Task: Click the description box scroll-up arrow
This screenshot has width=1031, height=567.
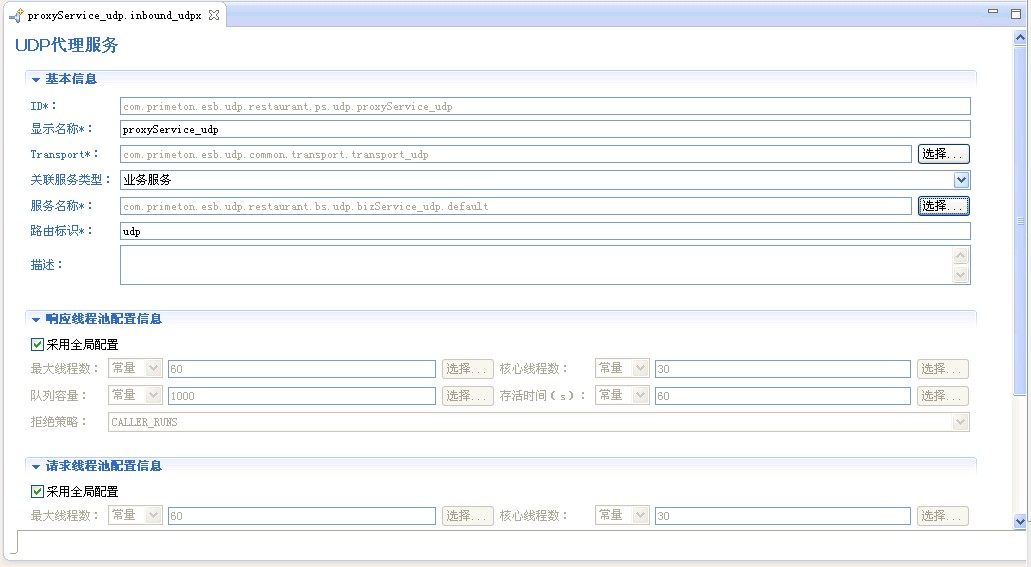Action: (961, 254)
